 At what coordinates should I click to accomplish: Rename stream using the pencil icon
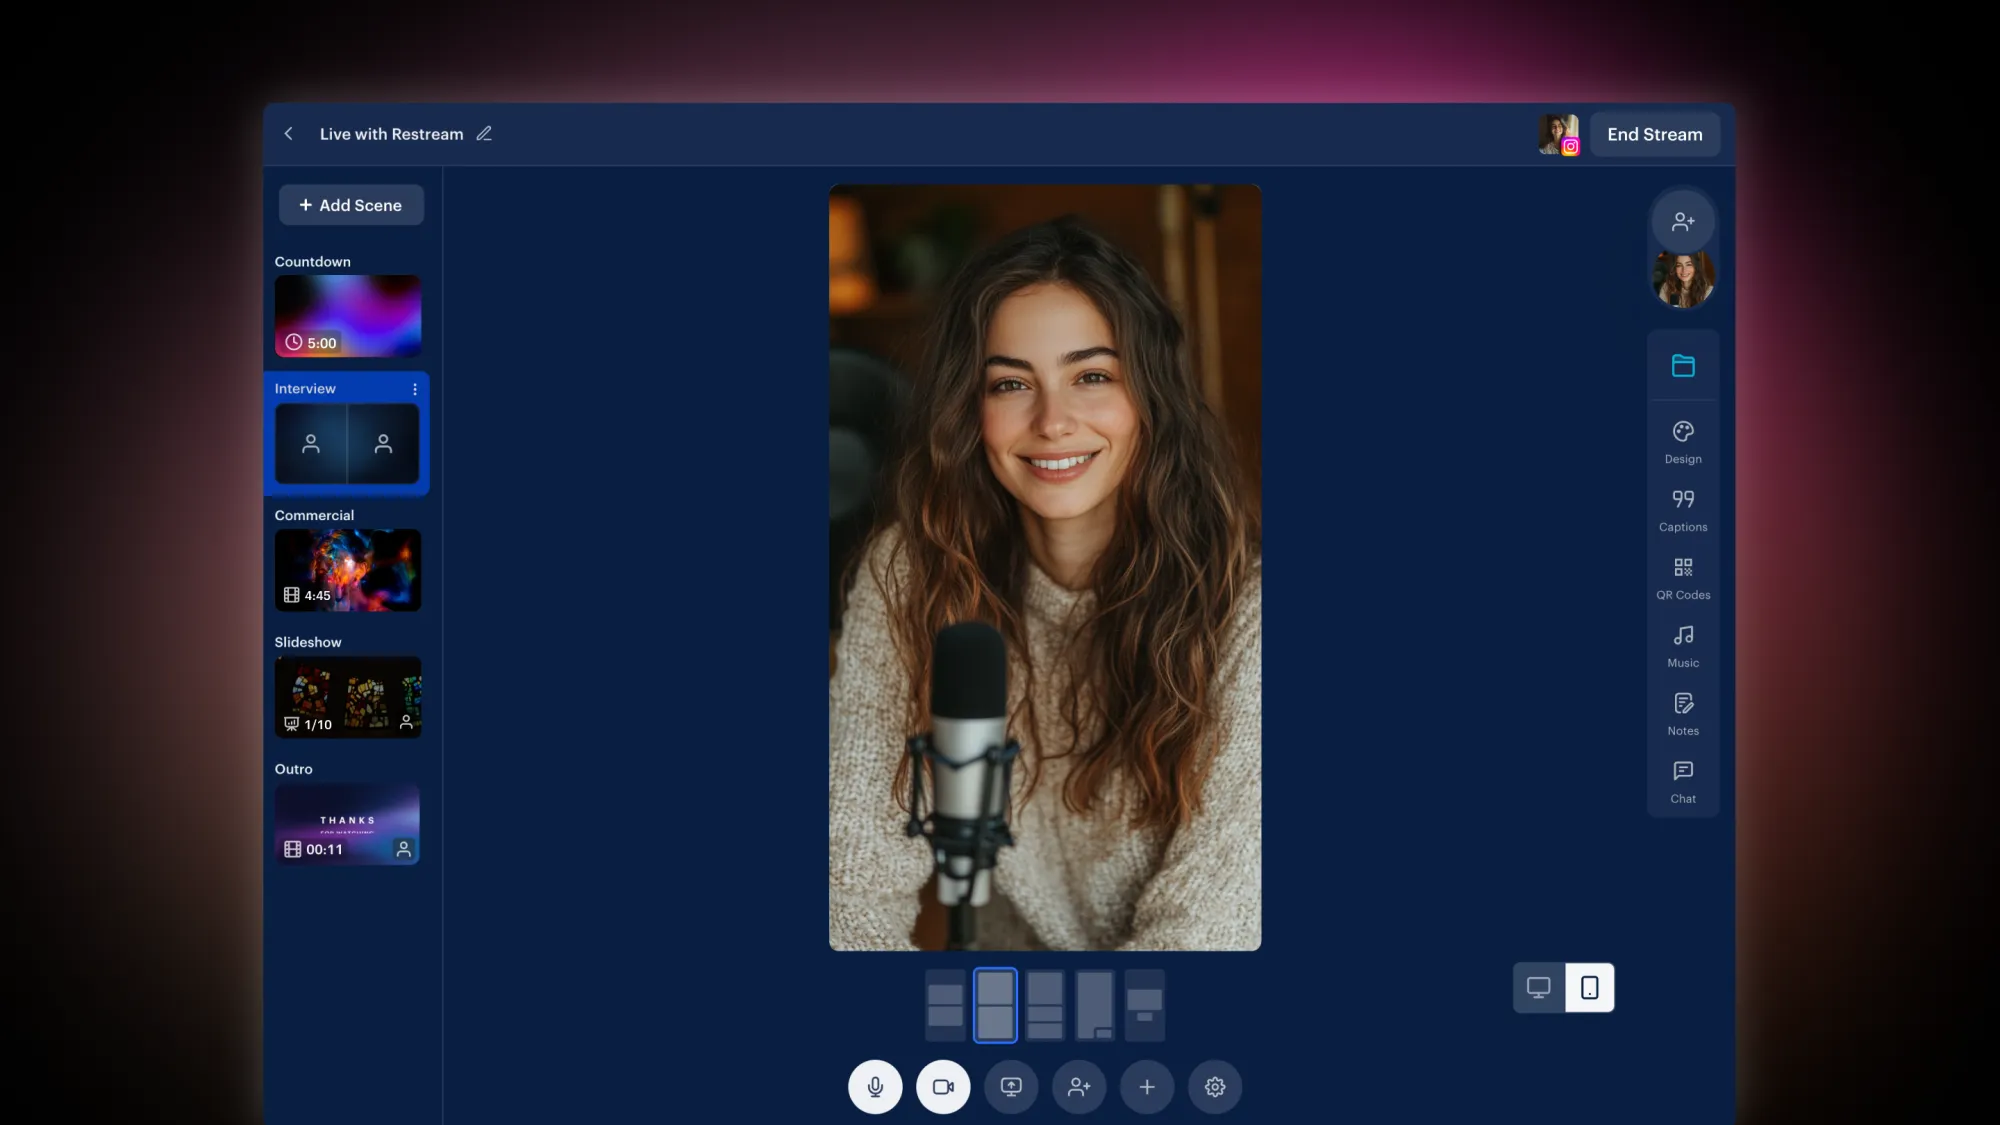tap(484, 133)
